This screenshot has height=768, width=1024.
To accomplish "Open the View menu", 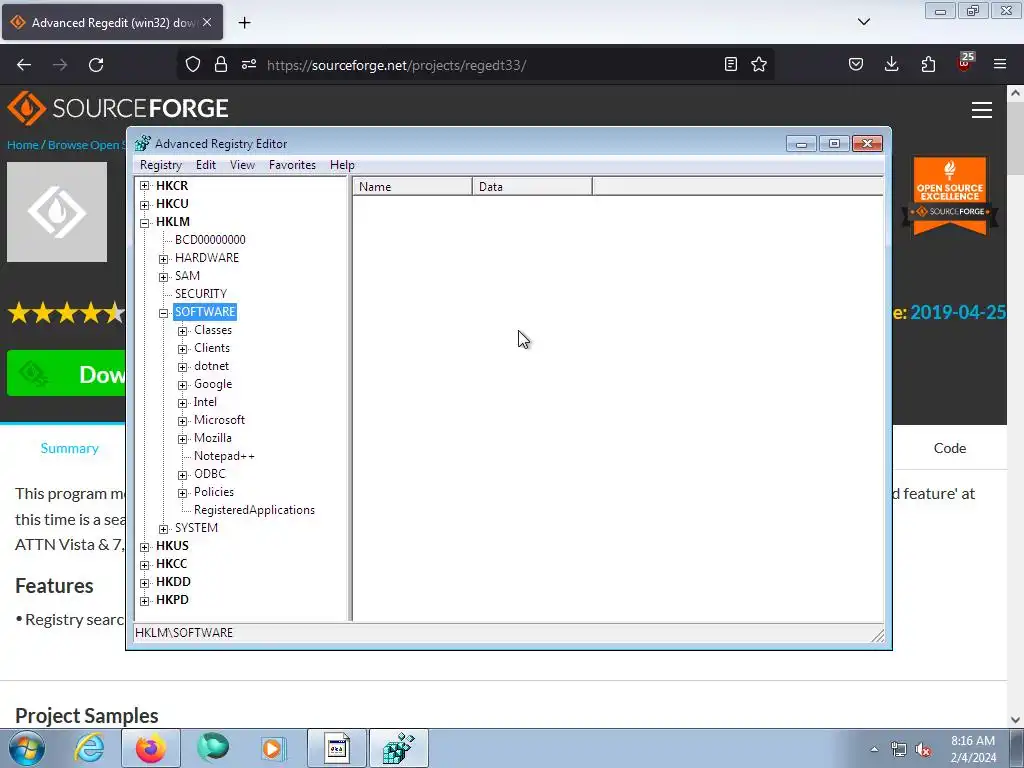I will (x=242, y=165).
